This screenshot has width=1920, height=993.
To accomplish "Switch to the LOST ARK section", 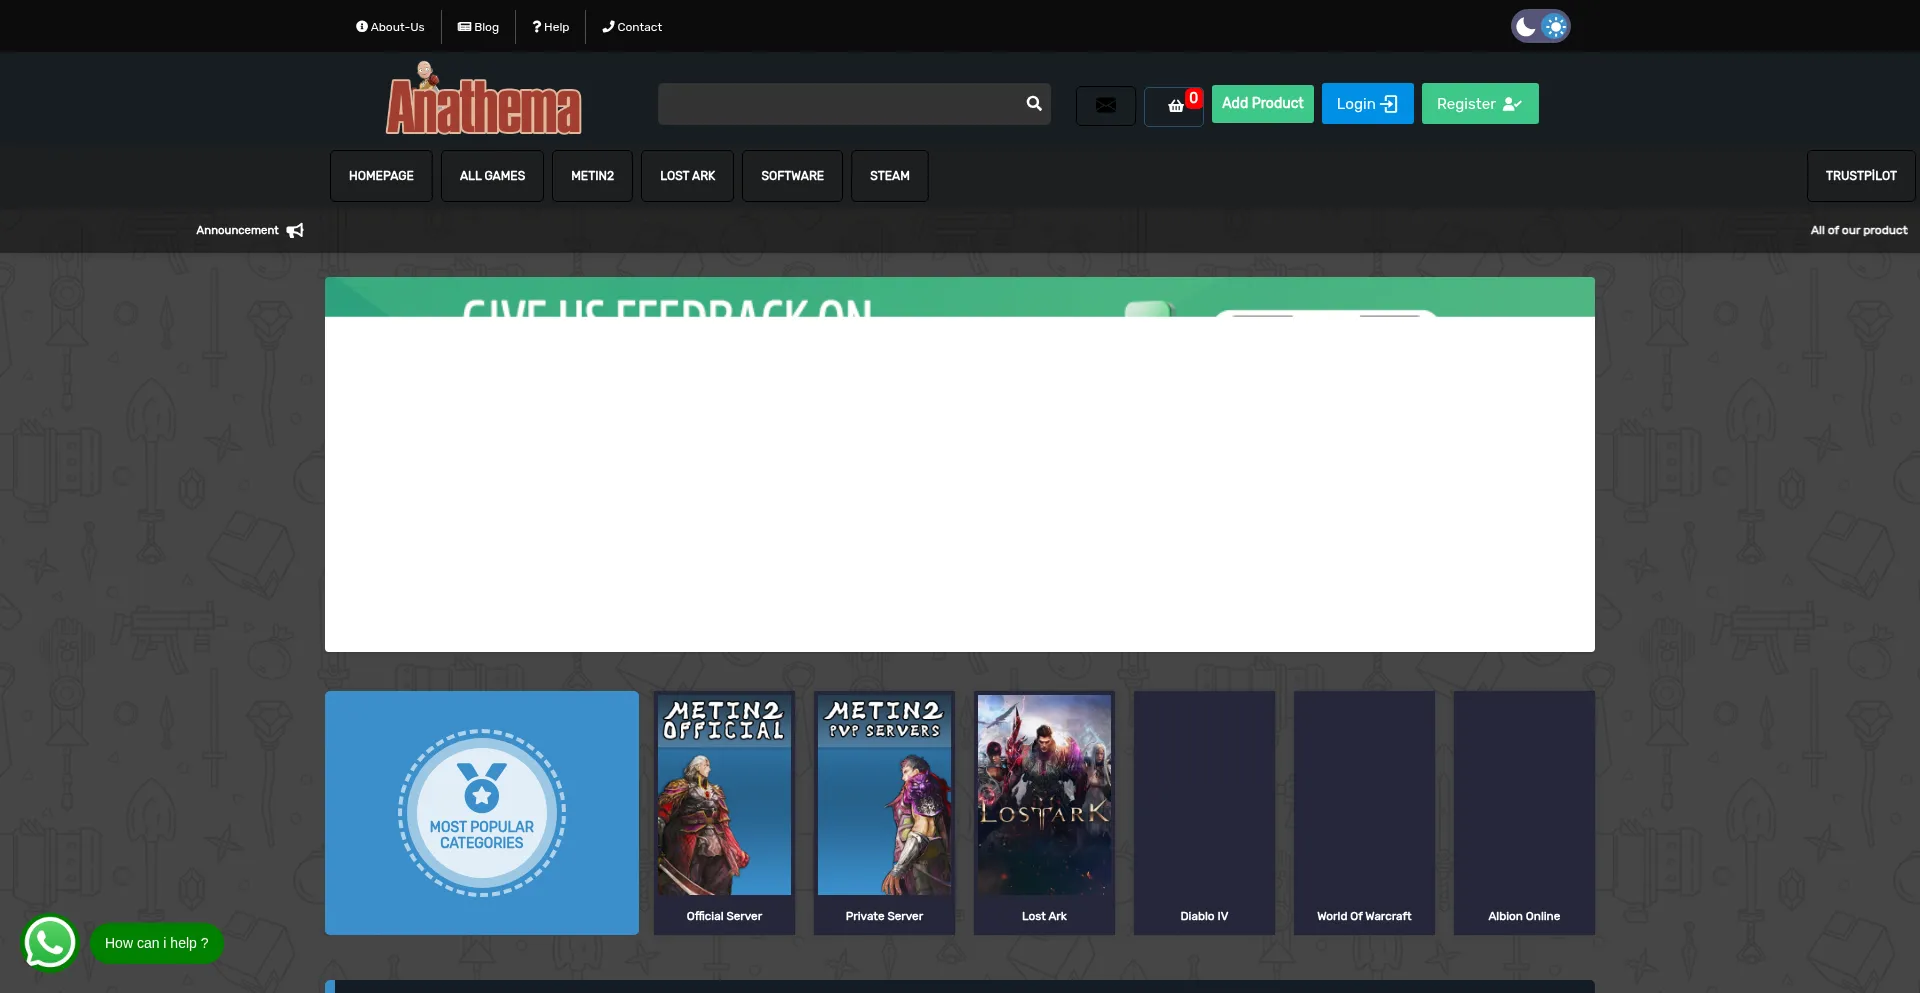I will click(687, 175).
